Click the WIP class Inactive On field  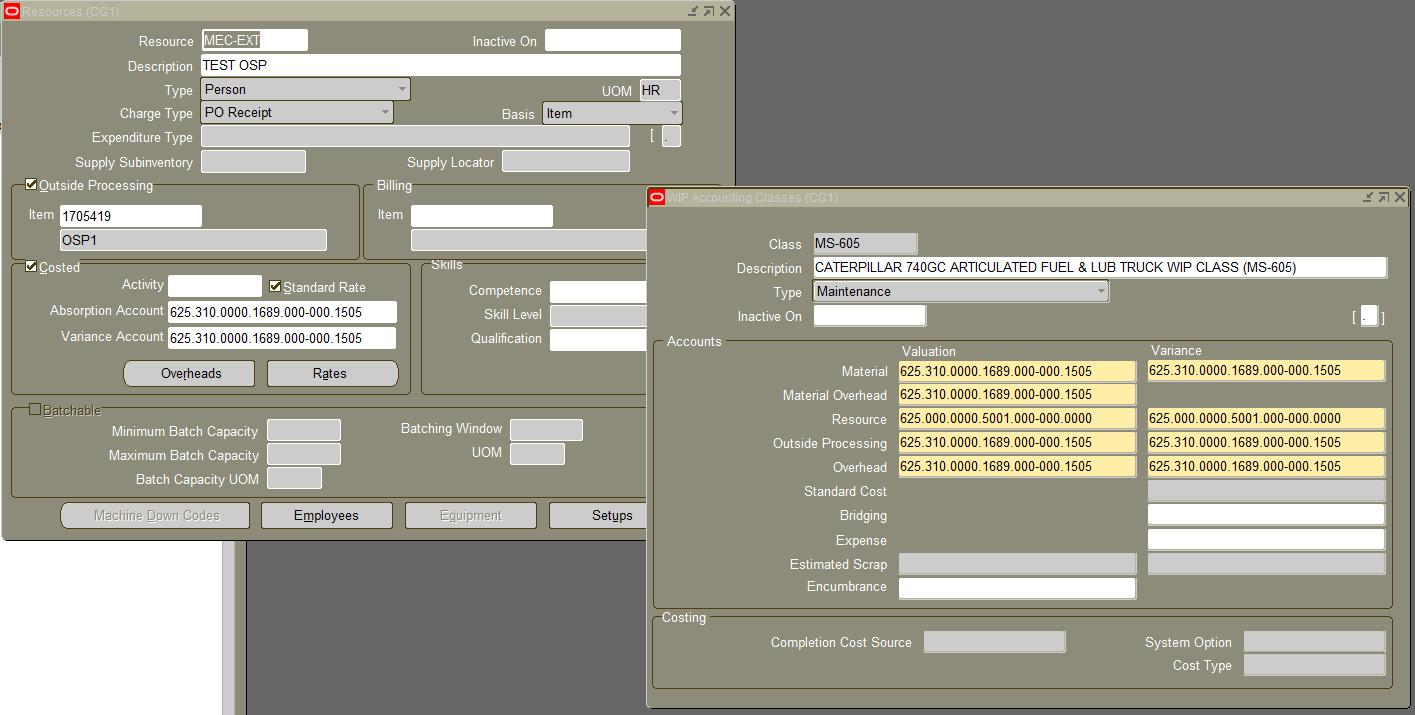[870, 316]
